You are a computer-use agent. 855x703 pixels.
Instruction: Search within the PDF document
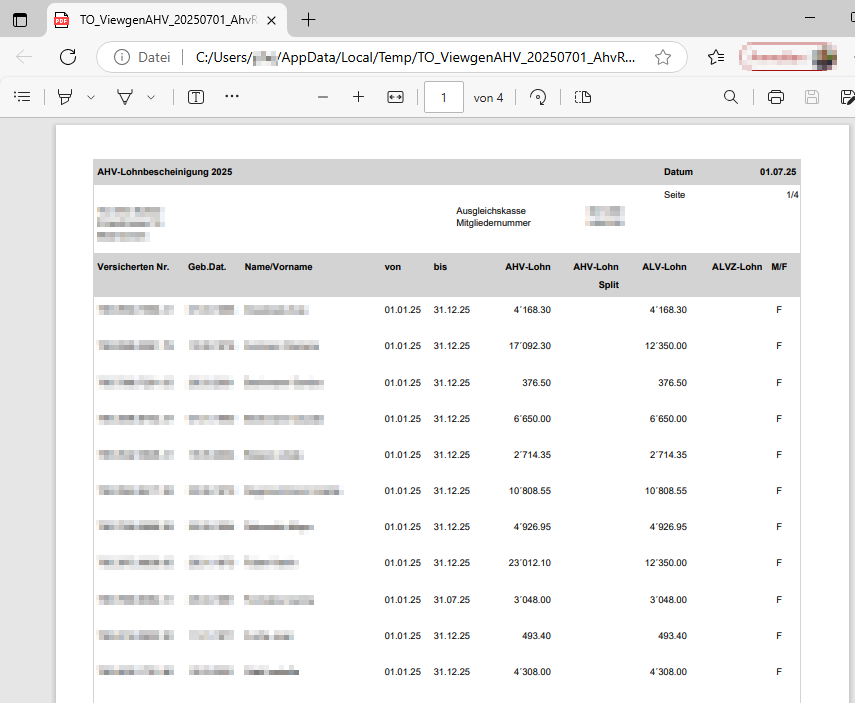(731, 97)
